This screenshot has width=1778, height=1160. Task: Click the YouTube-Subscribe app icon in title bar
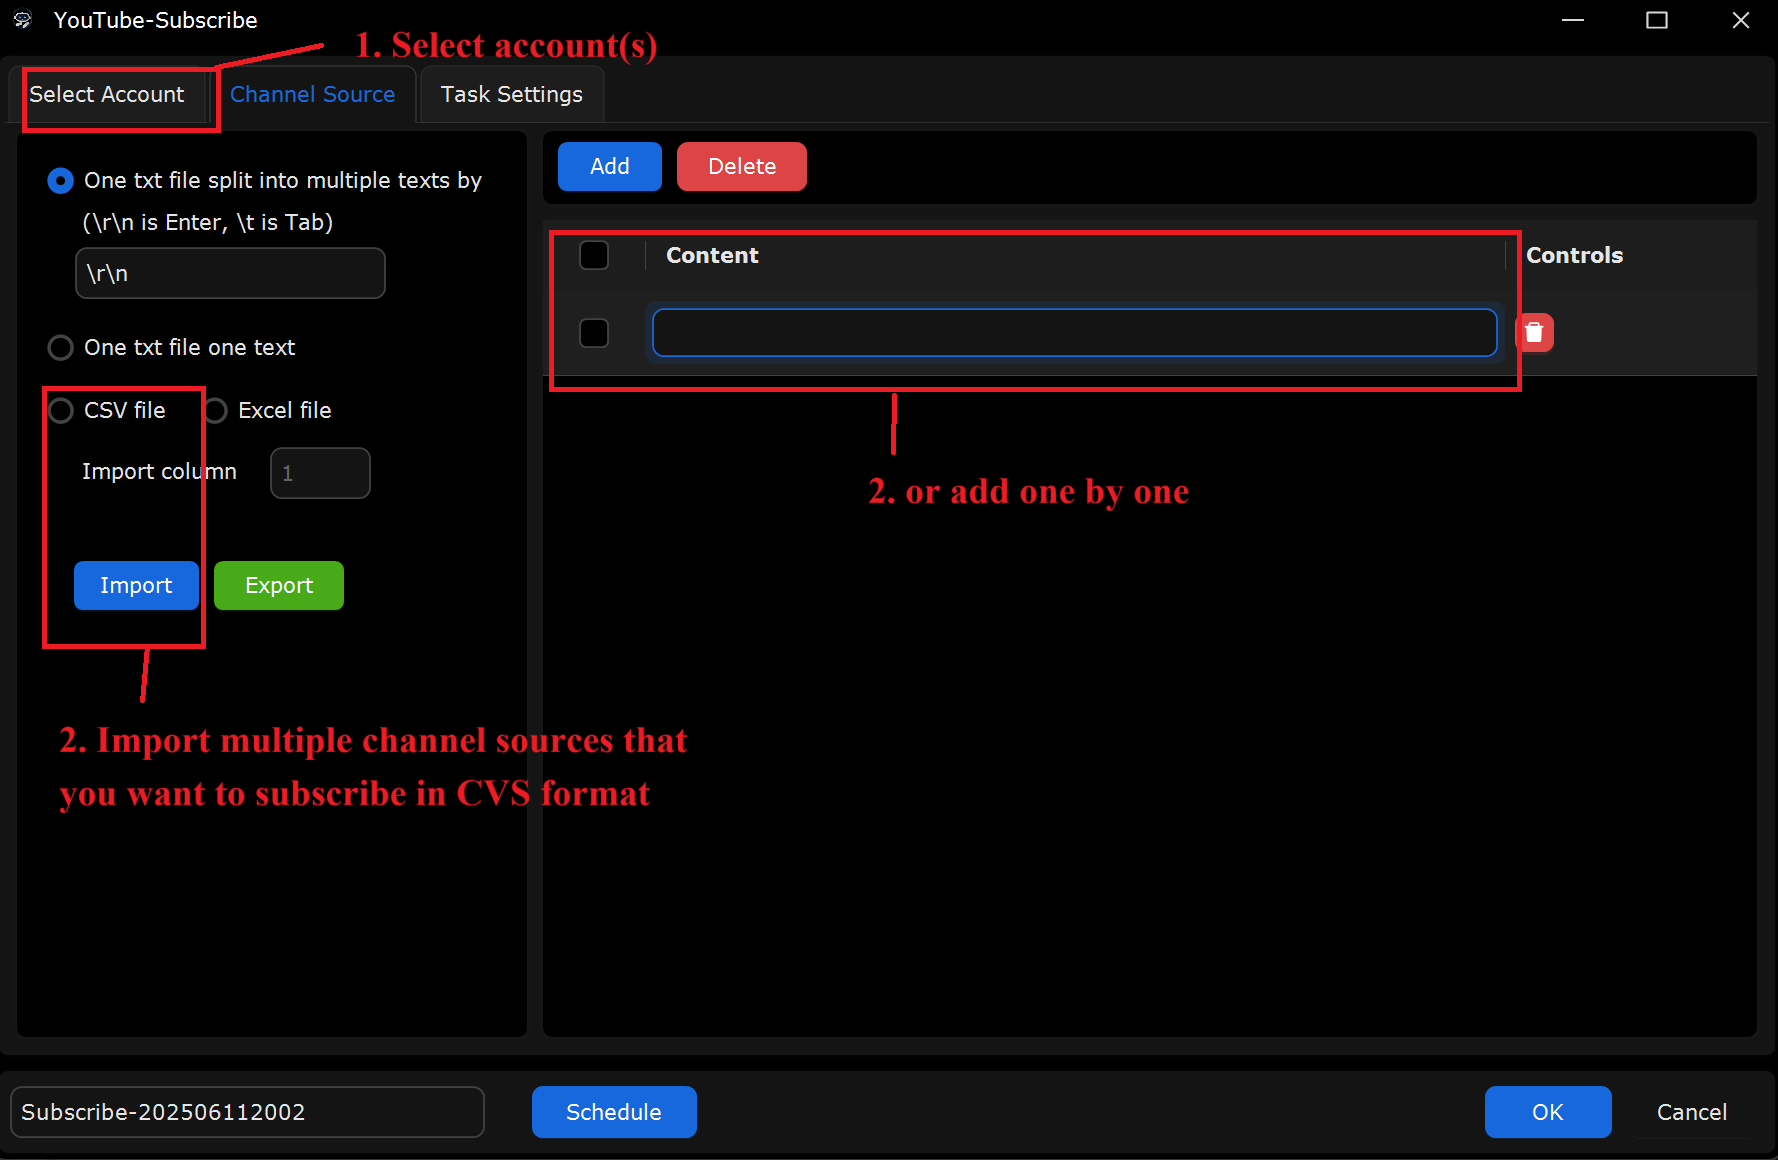pos(23,20)
